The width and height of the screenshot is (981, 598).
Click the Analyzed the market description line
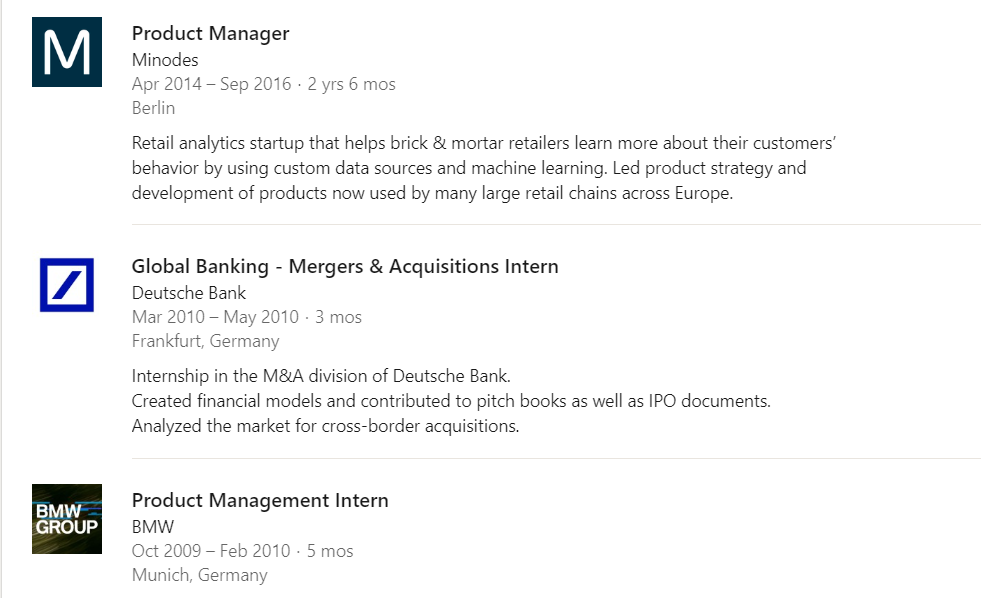tap(325, 426)
